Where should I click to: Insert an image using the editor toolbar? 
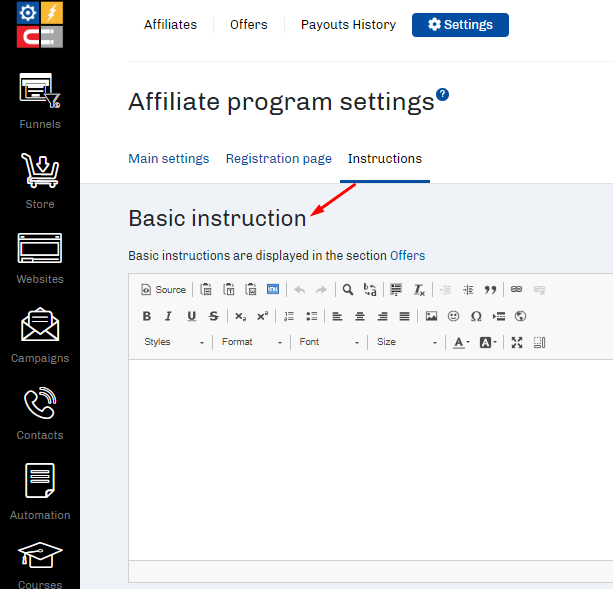click(x=431, y=316)
